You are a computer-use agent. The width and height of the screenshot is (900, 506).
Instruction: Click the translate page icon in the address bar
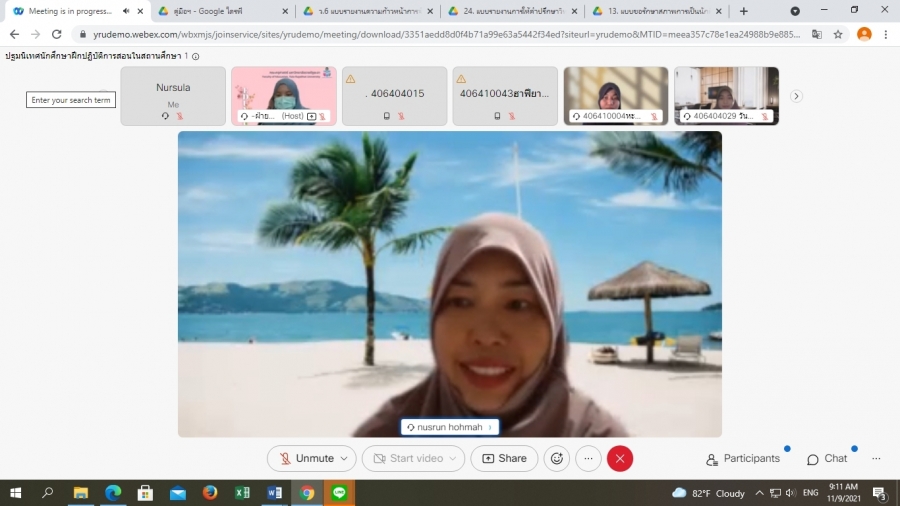click(817, 33)
